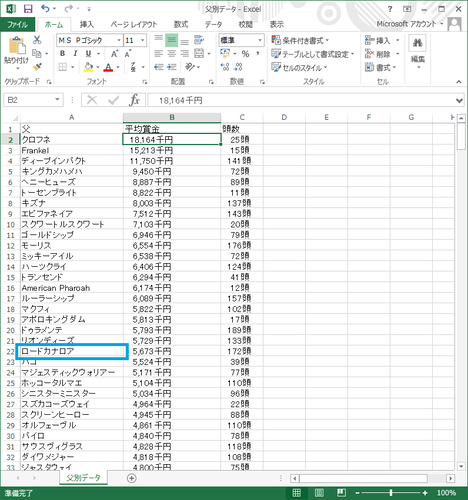
Task: Apply the red font color A
Action: click(x=108, y=67)
